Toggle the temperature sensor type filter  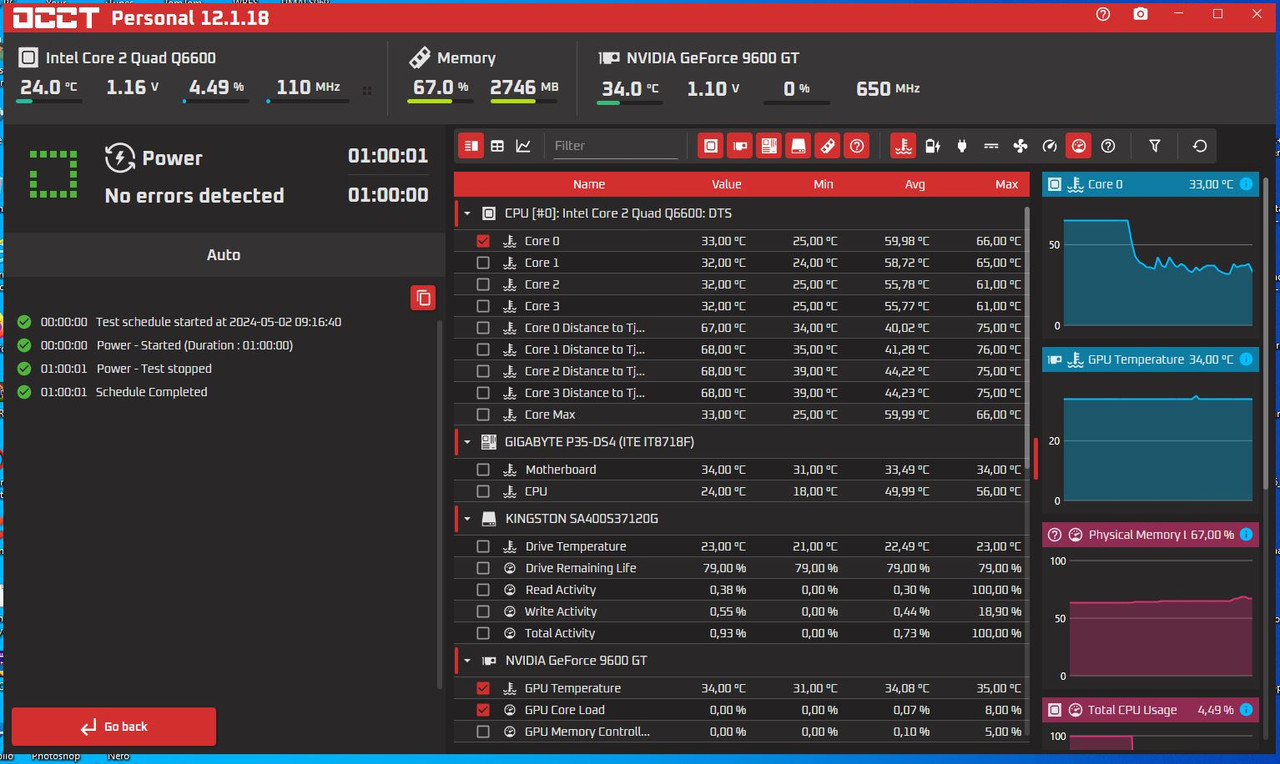point(904,146)
